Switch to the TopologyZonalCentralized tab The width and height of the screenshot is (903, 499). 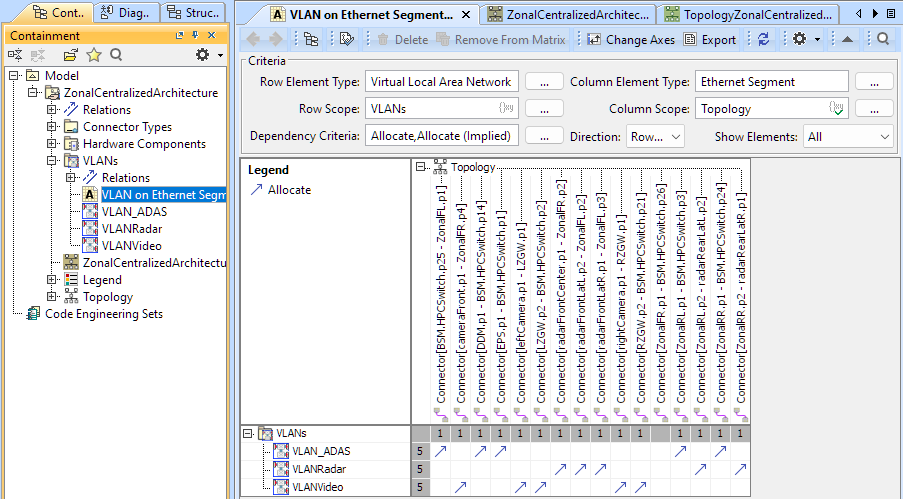[x=747, y=15]
